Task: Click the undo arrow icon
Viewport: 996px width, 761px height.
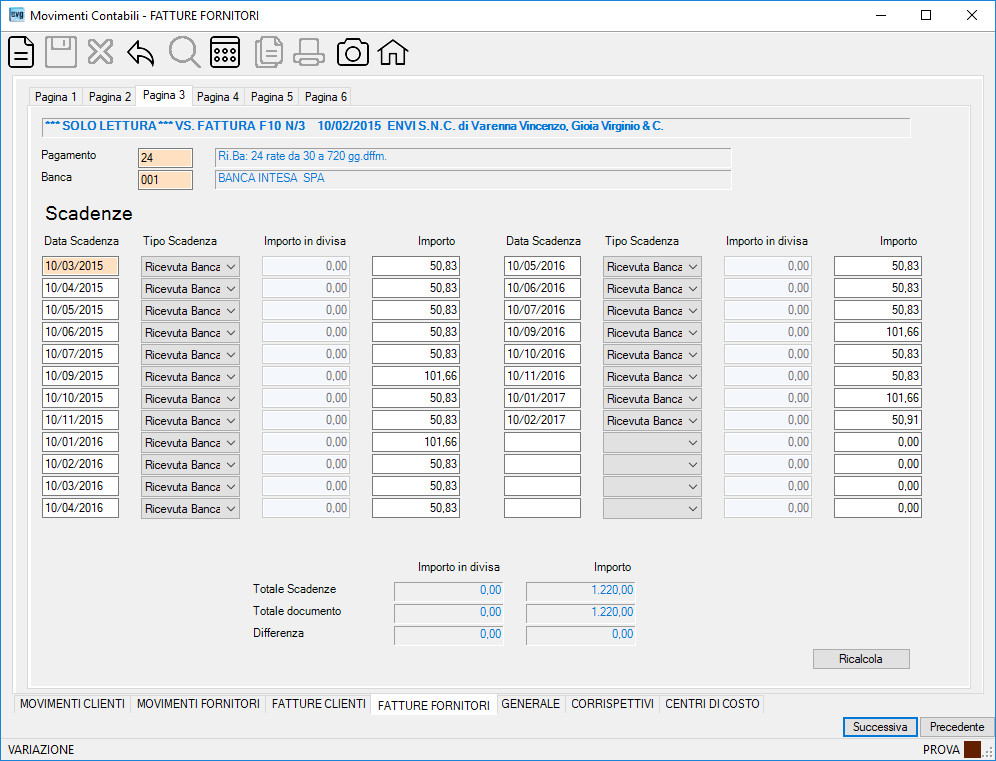Action: 140,53
